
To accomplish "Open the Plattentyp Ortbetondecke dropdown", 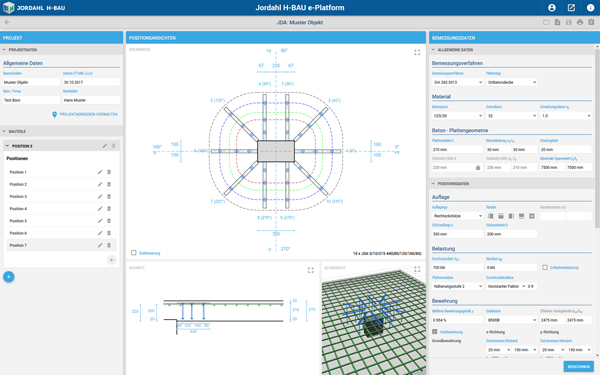I will 512,82.
